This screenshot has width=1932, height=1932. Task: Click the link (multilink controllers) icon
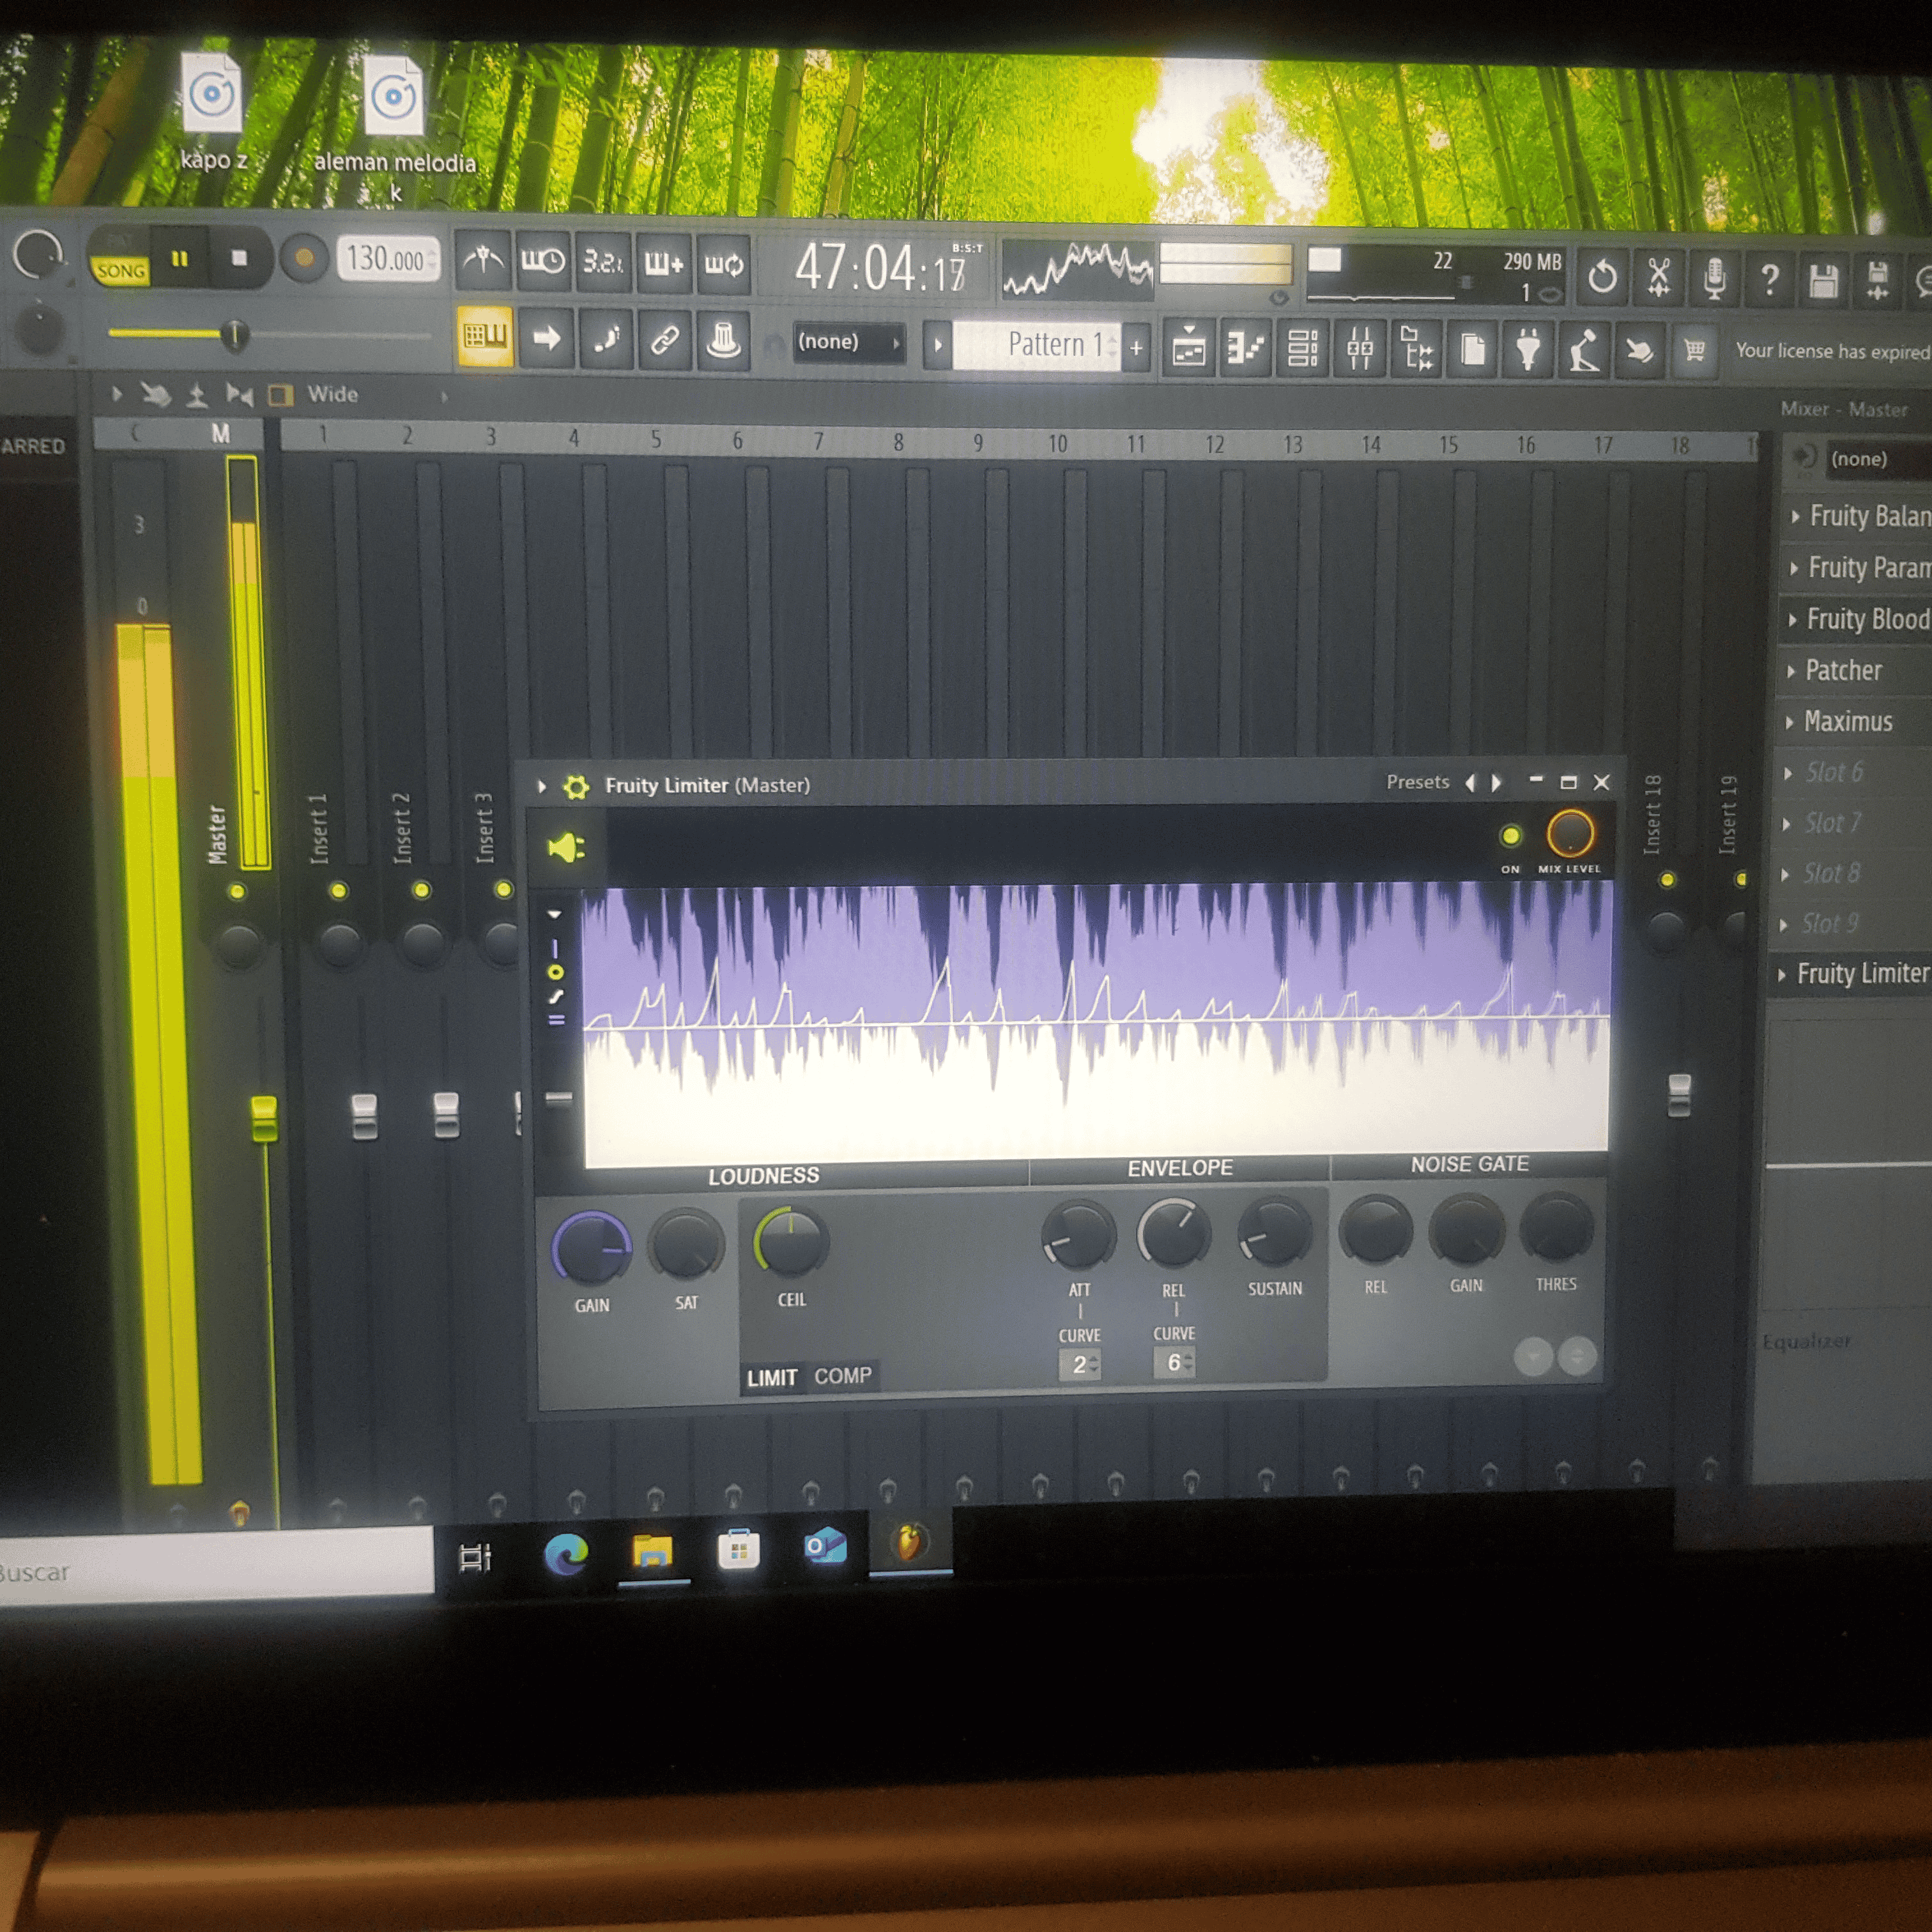[665, 341]
